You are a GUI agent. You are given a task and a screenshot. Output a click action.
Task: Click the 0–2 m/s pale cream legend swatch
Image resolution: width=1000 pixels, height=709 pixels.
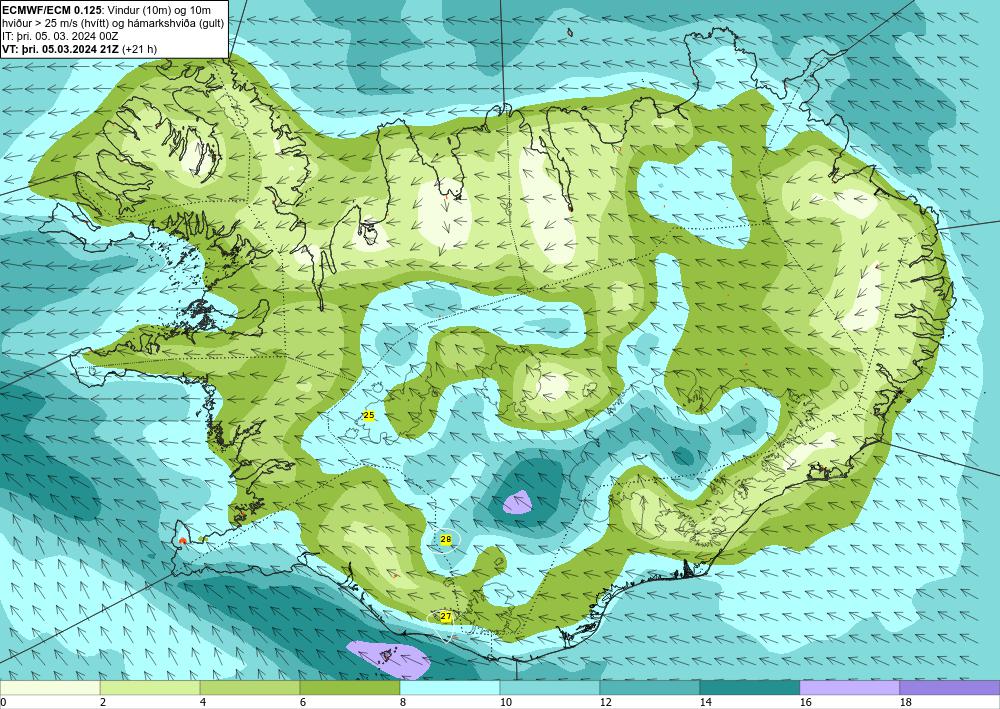click(x=50, y=688)
